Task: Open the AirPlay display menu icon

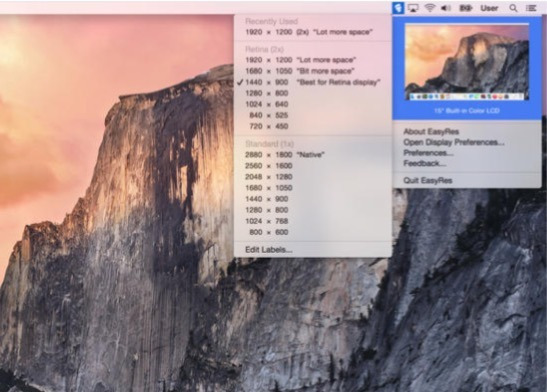Action: [413, 8]
